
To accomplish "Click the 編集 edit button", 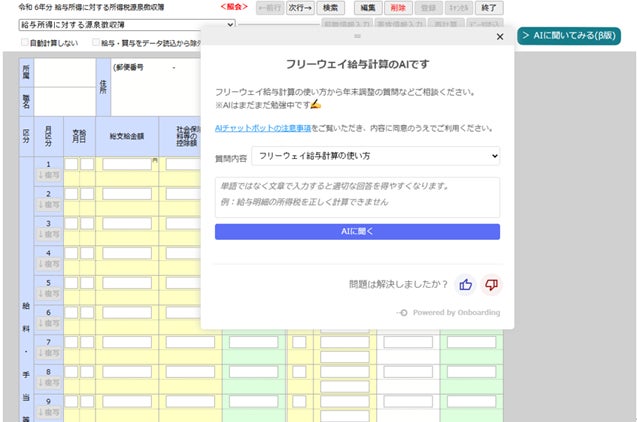I will (x=368, y=7).
